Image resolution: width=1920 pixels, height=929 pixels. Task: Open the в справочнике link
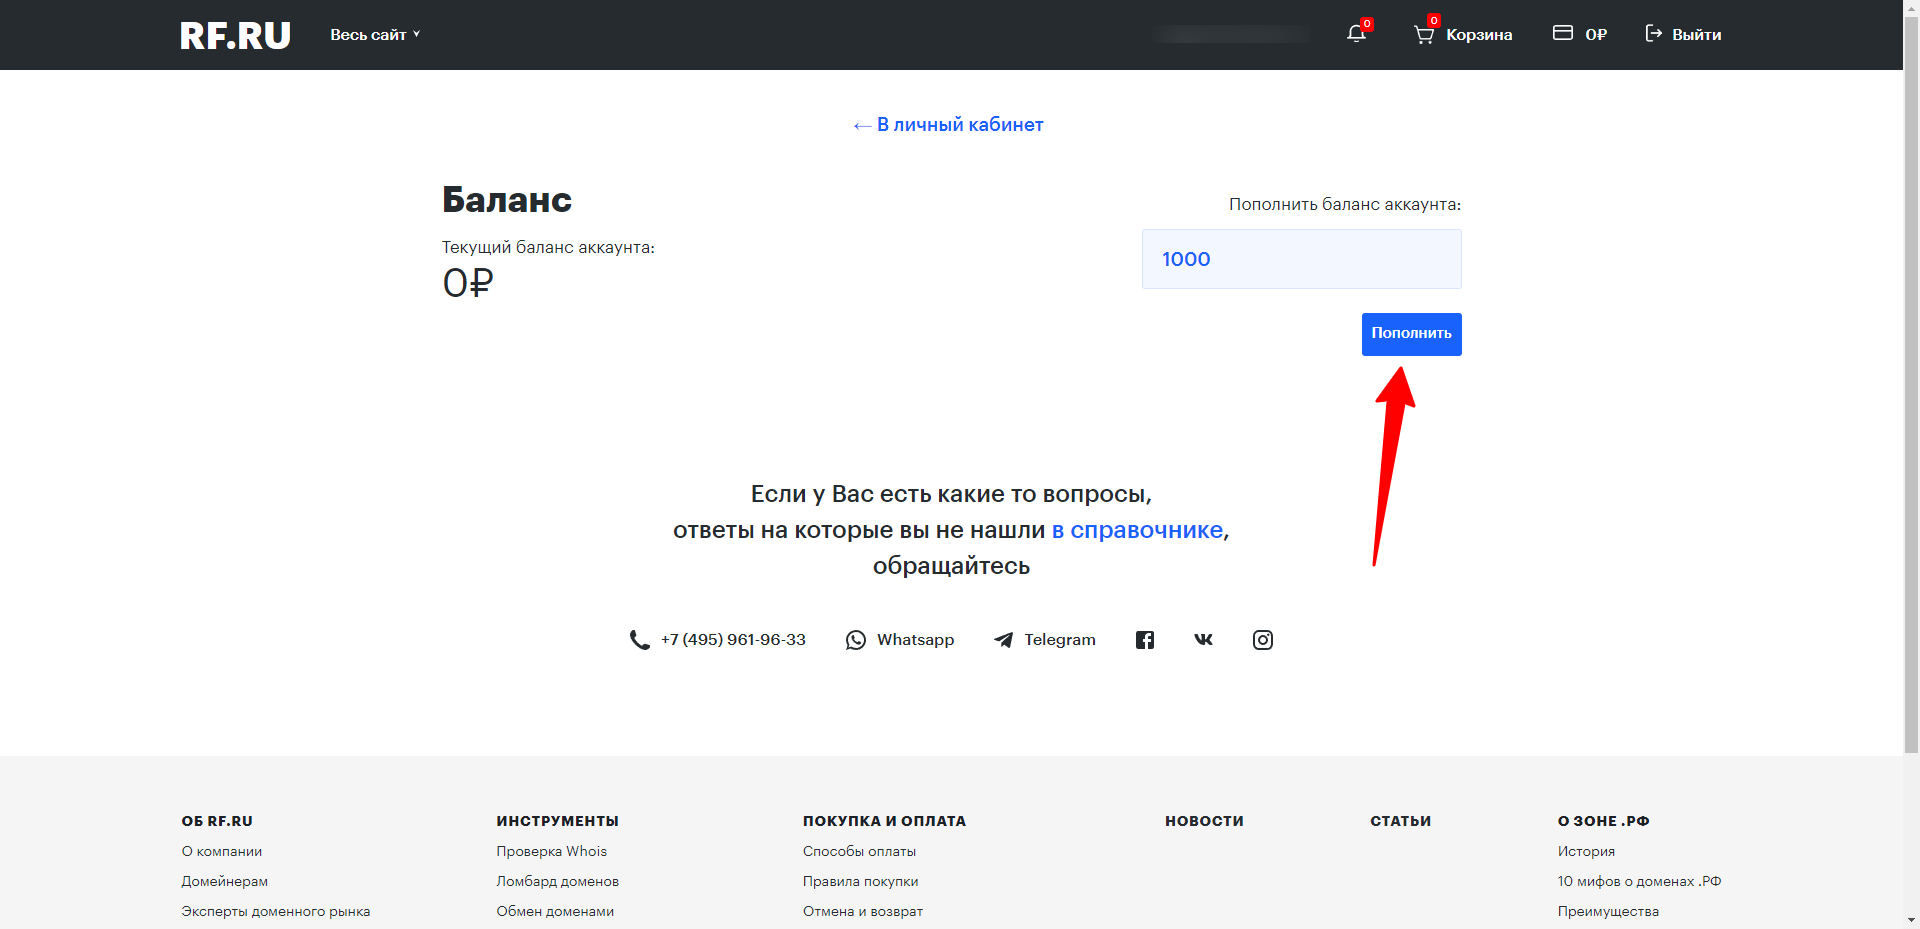[1137, 530]
